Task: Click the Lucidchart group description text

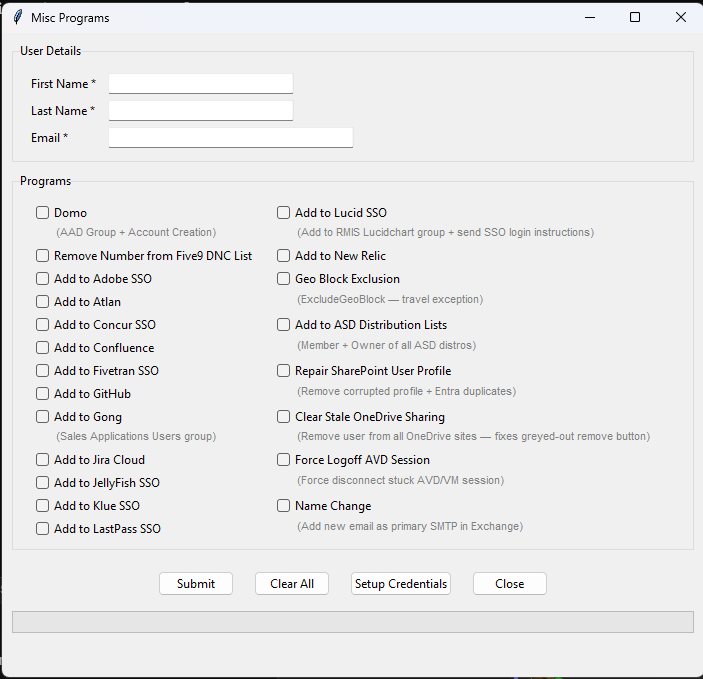Action: click(445, 232)
